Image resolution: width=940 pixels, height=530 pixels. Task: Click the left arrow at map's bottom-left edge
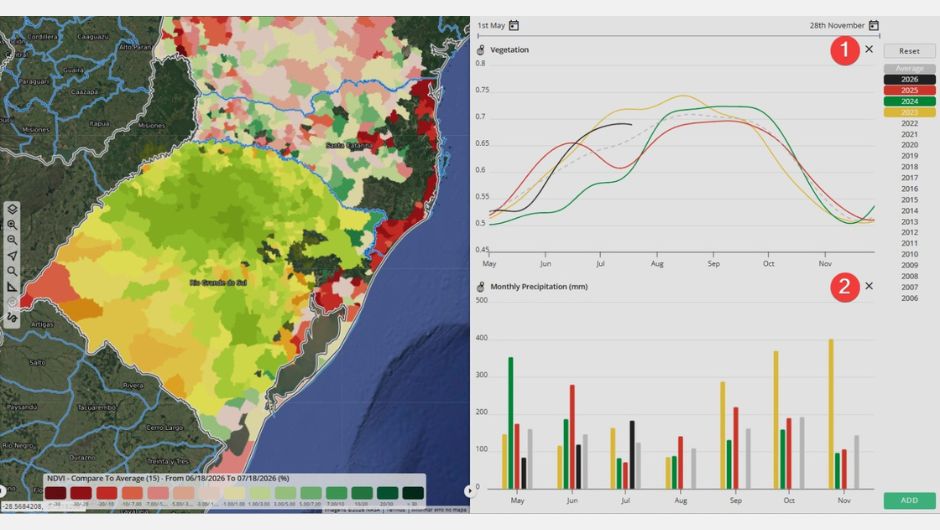pos(2,490)
